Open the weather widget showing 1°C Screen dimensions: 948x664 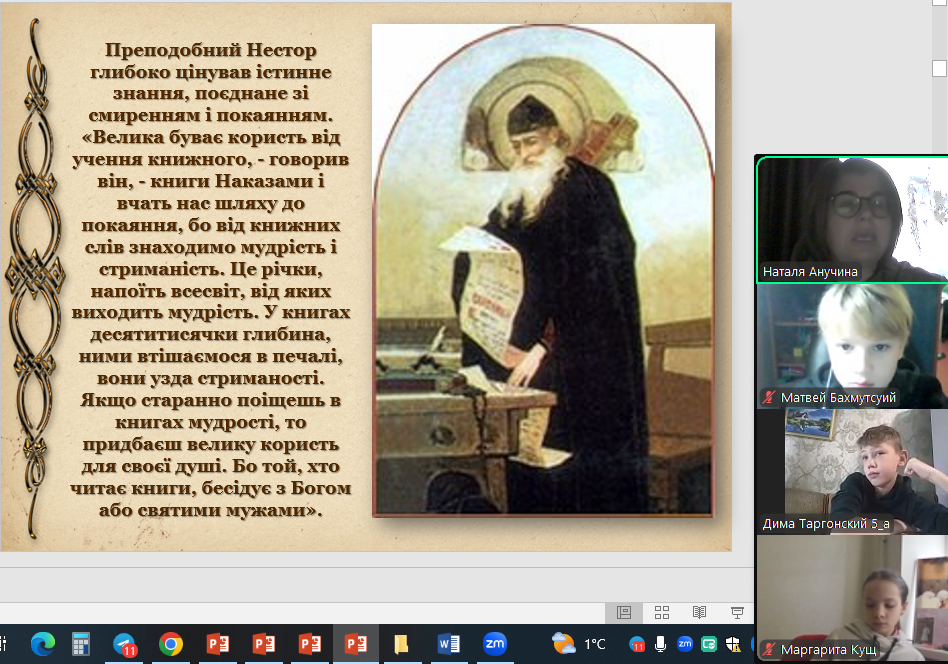click(x=579, y=644)
